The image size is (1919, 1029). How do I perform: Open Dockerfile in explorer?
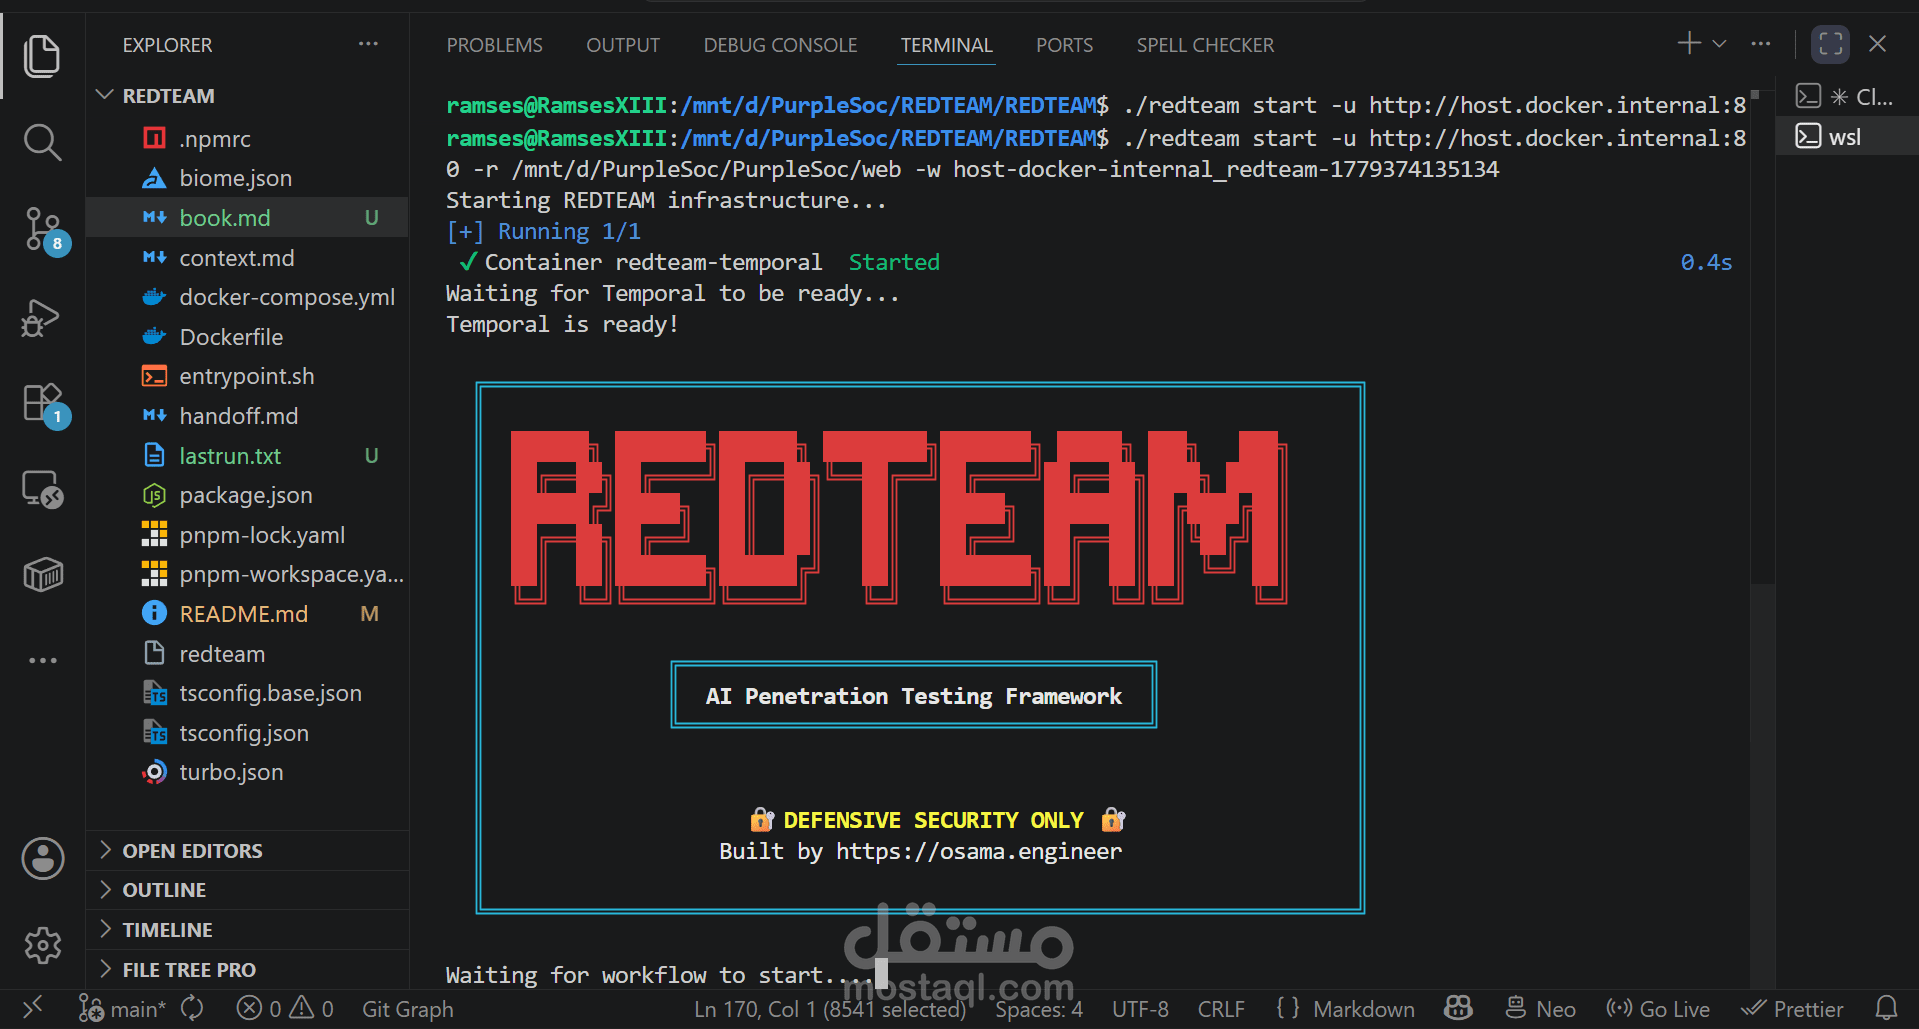(247, 337)
